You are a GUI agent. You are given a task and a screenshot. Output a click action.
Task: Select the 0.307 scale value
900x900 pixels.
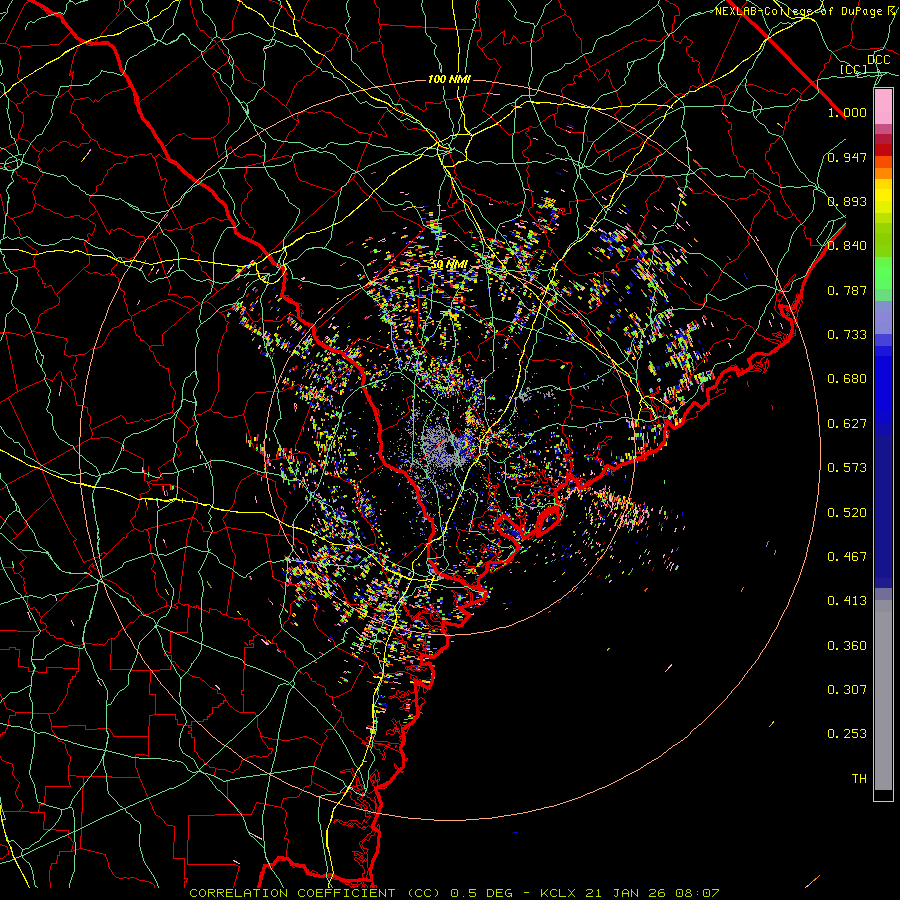pos(847,690)
